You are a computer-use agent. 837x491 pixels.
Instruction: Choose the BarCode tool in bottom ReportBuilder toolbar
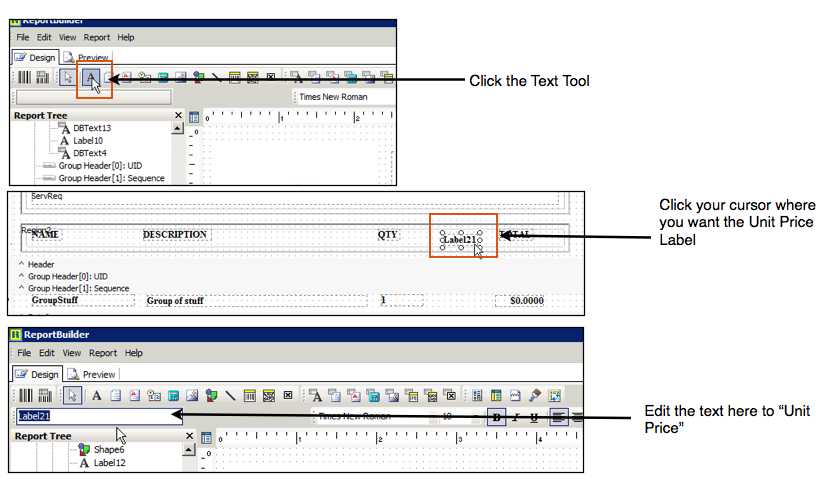(249, 396)
